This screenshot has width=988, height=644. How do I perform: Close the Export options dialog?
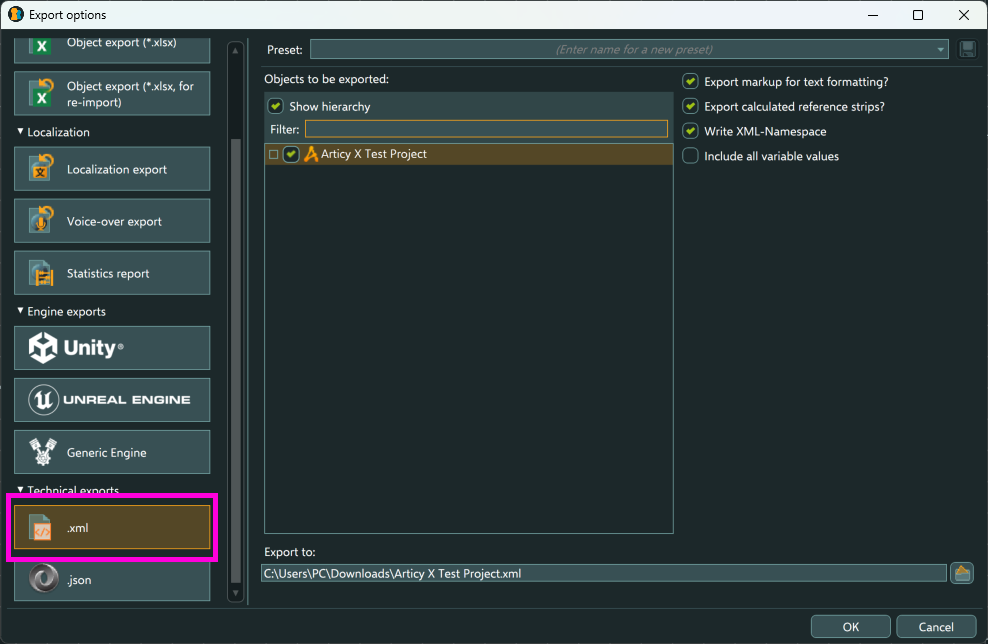pos(963,14)
